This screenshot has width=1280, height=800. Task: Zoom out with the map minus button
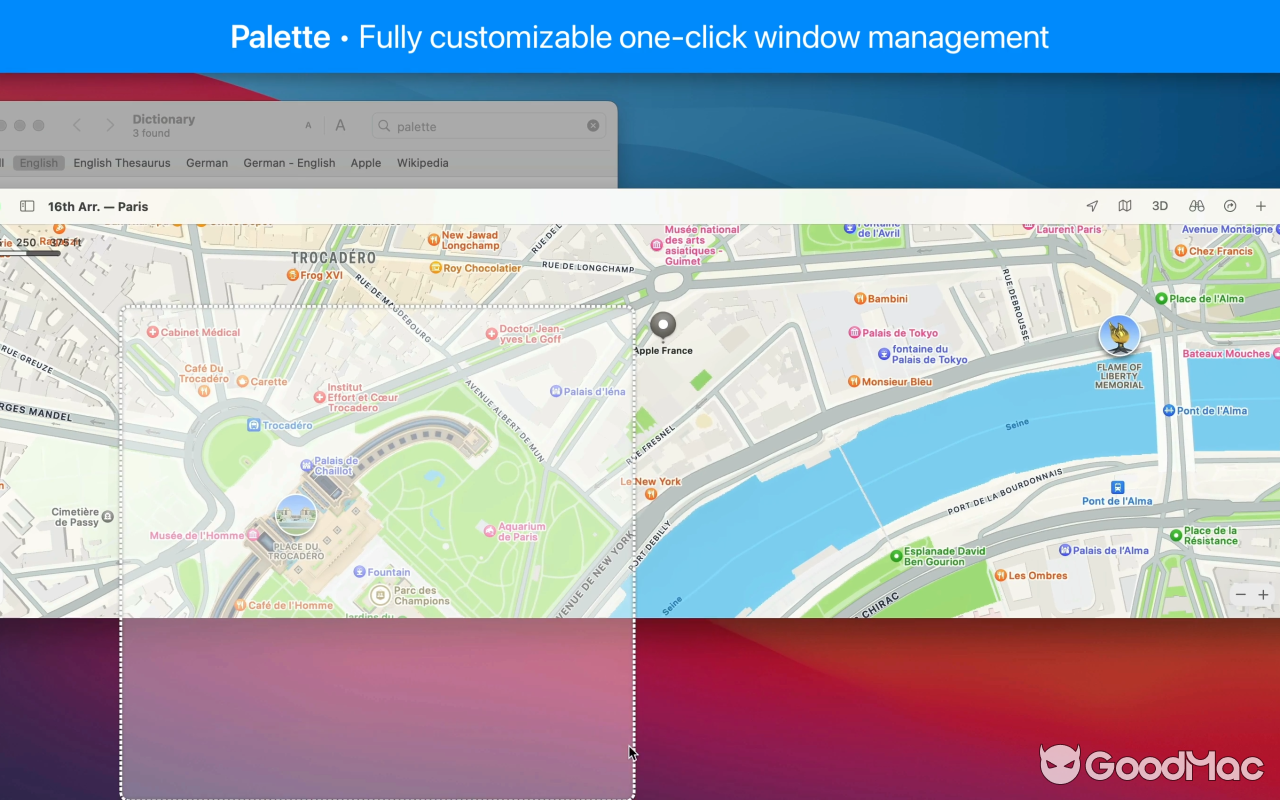pyautogui.click(x=1241, y=594)
